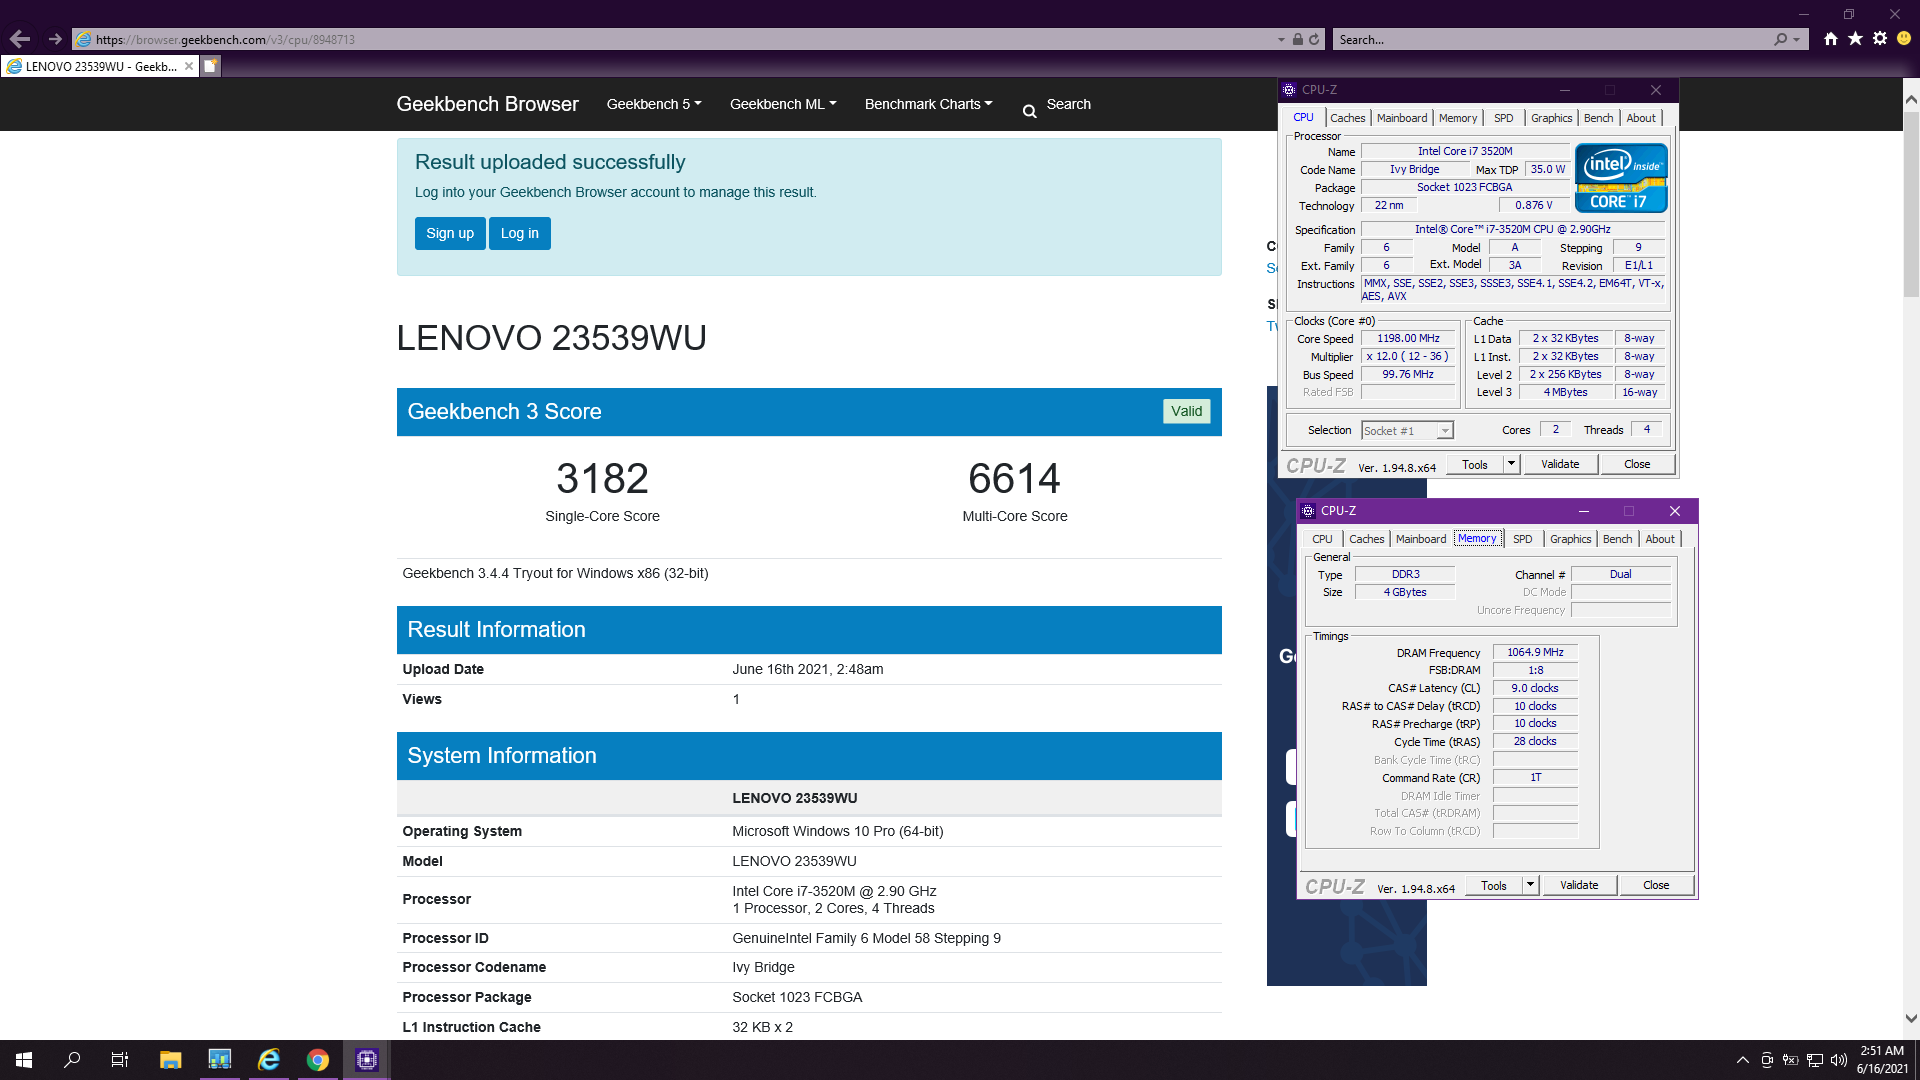Click Validate in upper CPU-Z window

click(1560, 464)
